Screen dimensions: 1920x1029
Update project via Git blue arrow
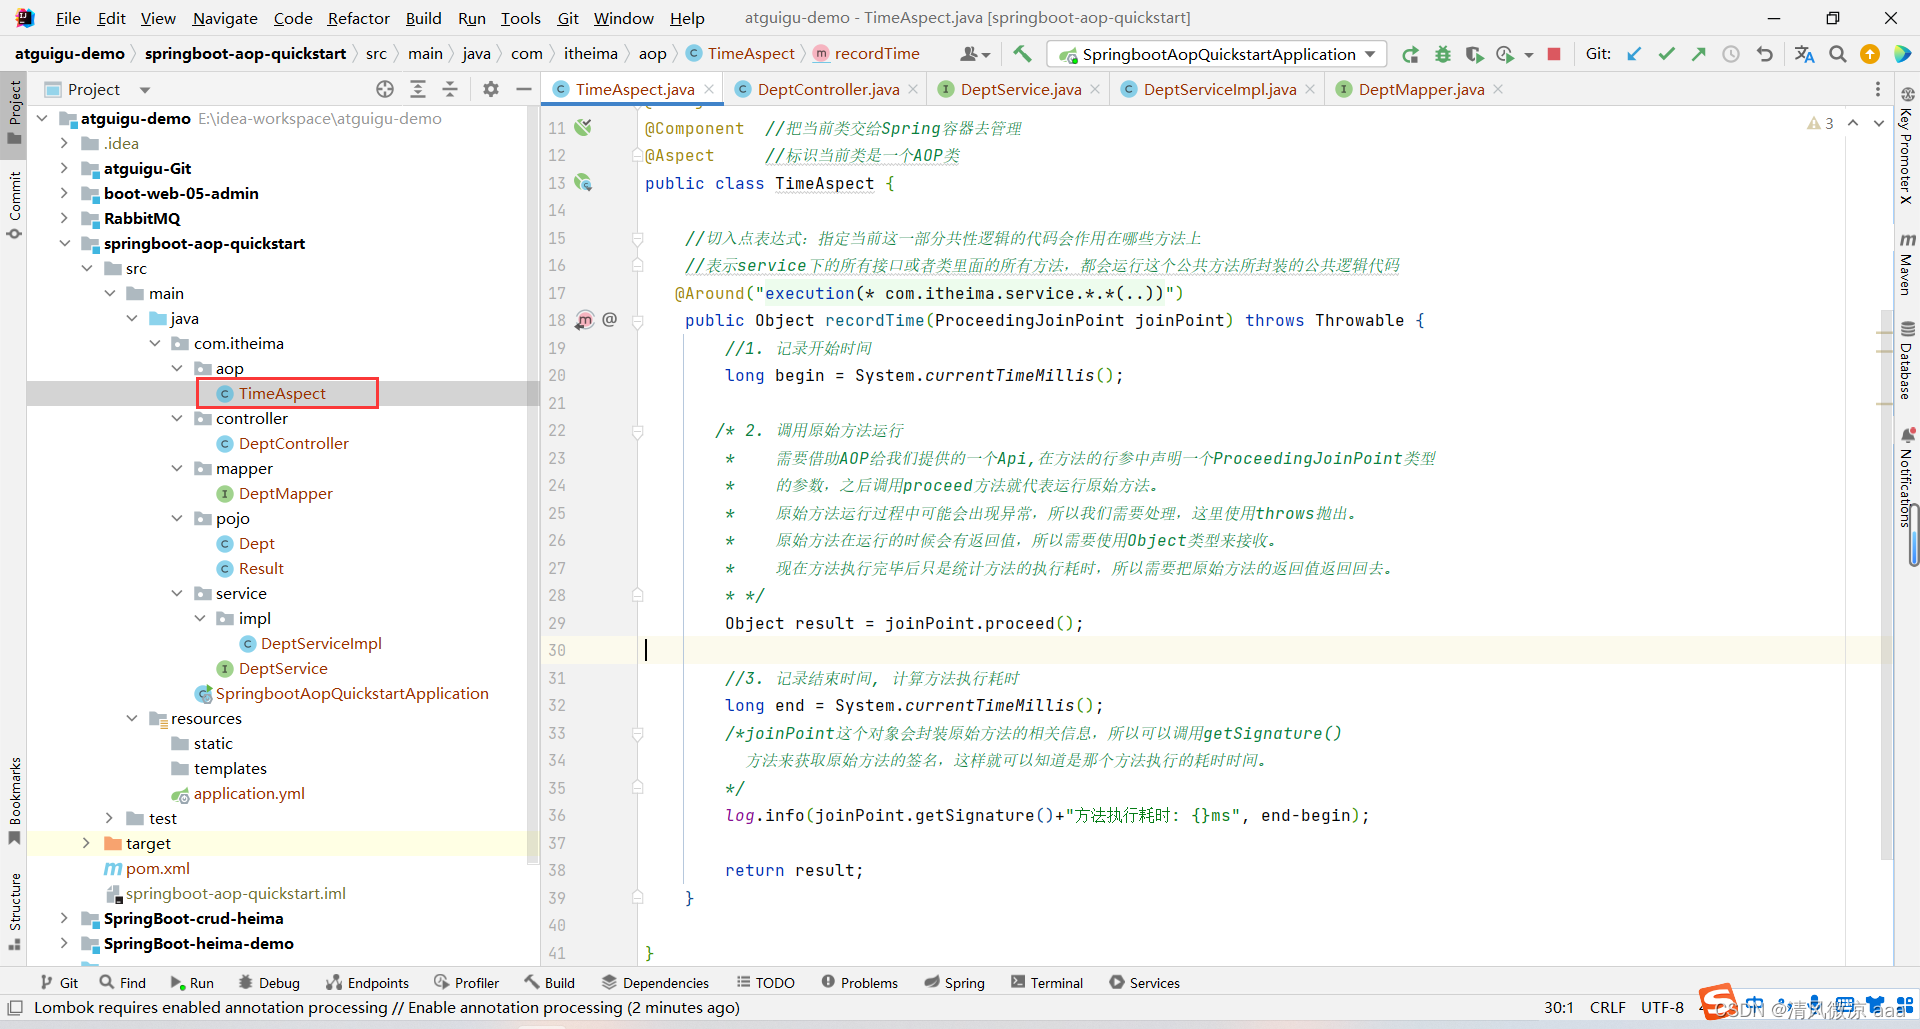1634,54
